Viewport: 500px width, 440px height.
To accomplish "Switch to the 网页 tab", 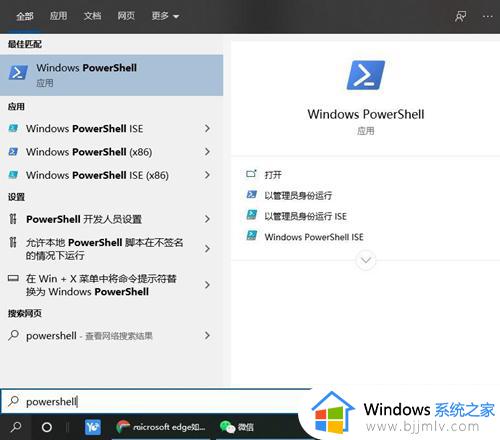I will click(126, 16).
